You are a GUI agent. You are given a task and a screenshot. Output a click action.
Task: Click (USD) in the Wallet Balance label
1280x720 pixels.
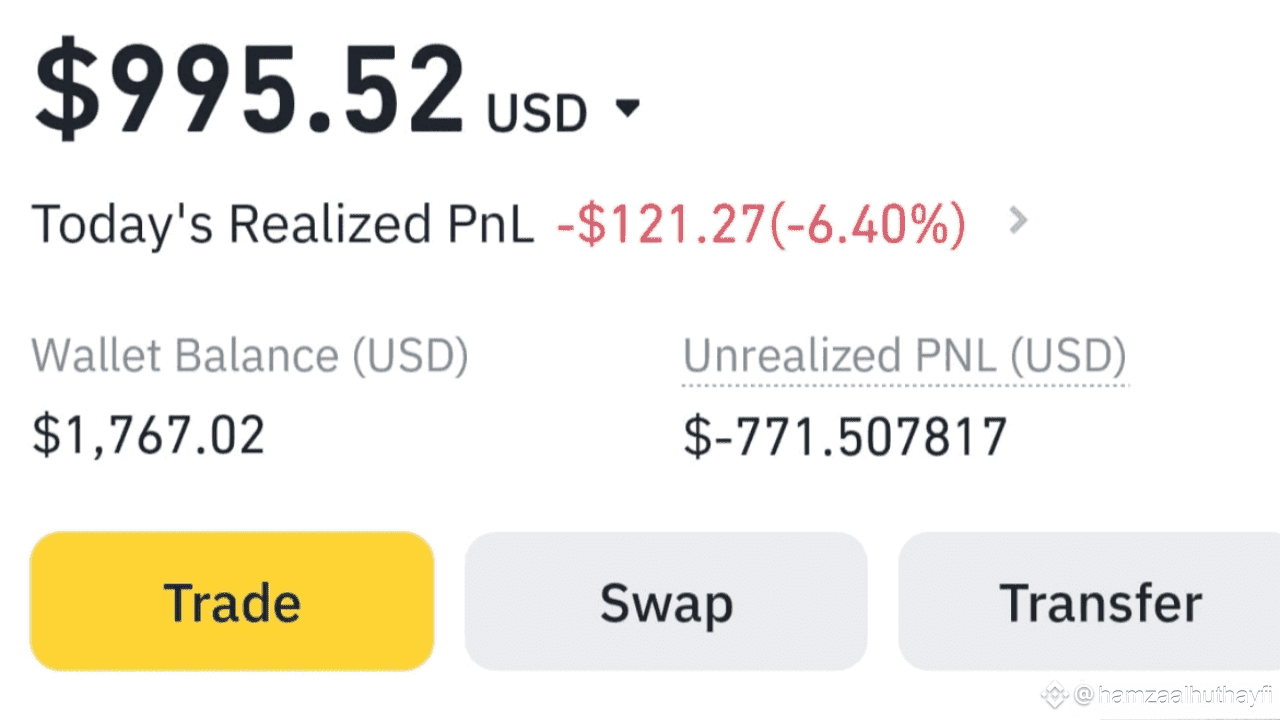click(410, 356)
